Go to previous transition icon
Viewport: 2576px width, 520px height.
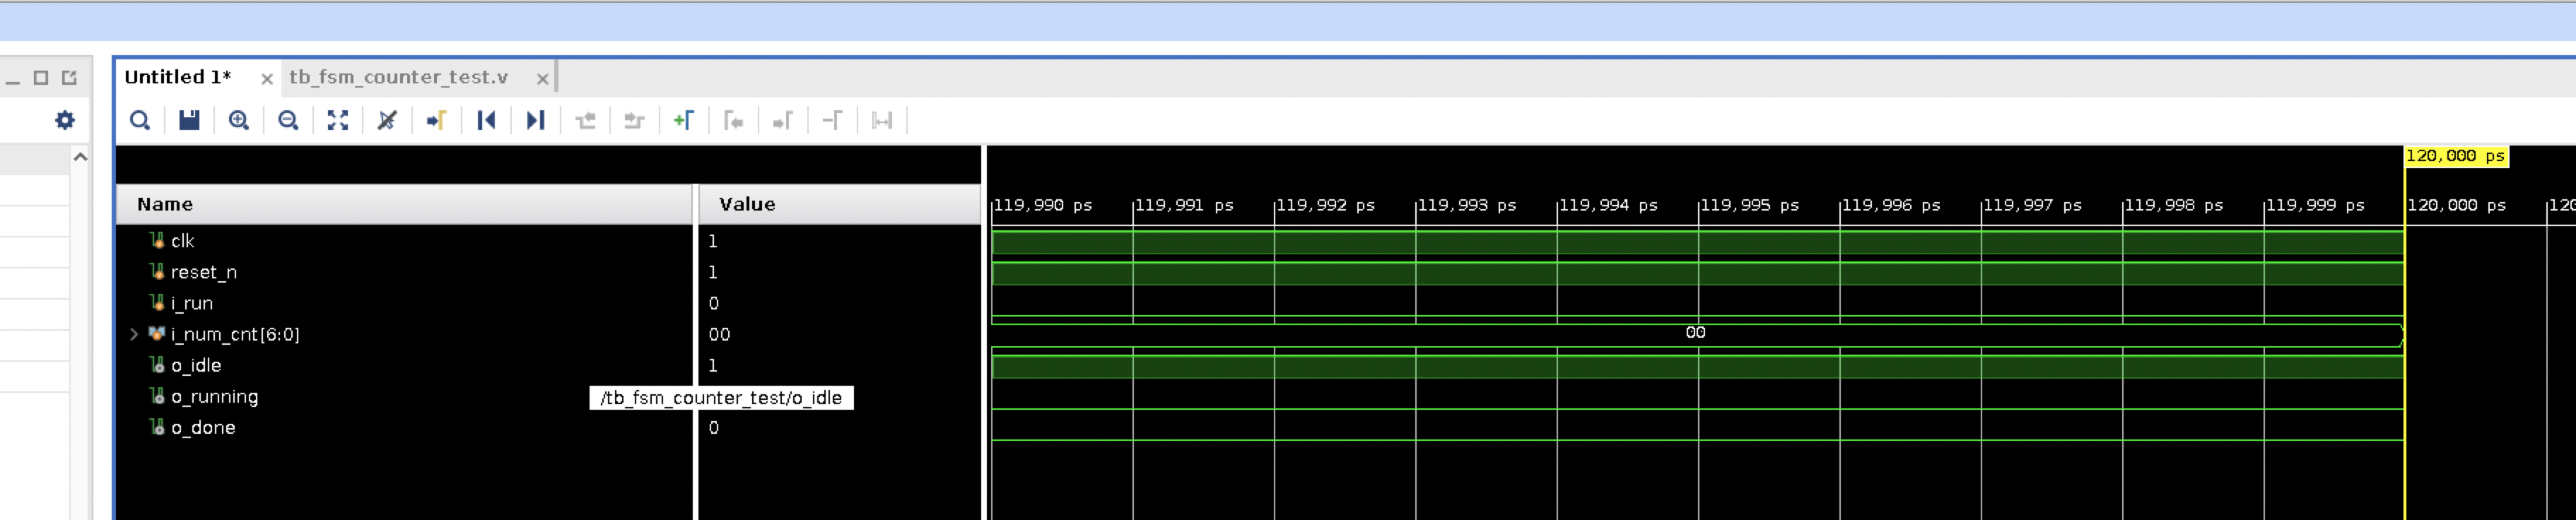click(x=586, y=121)
